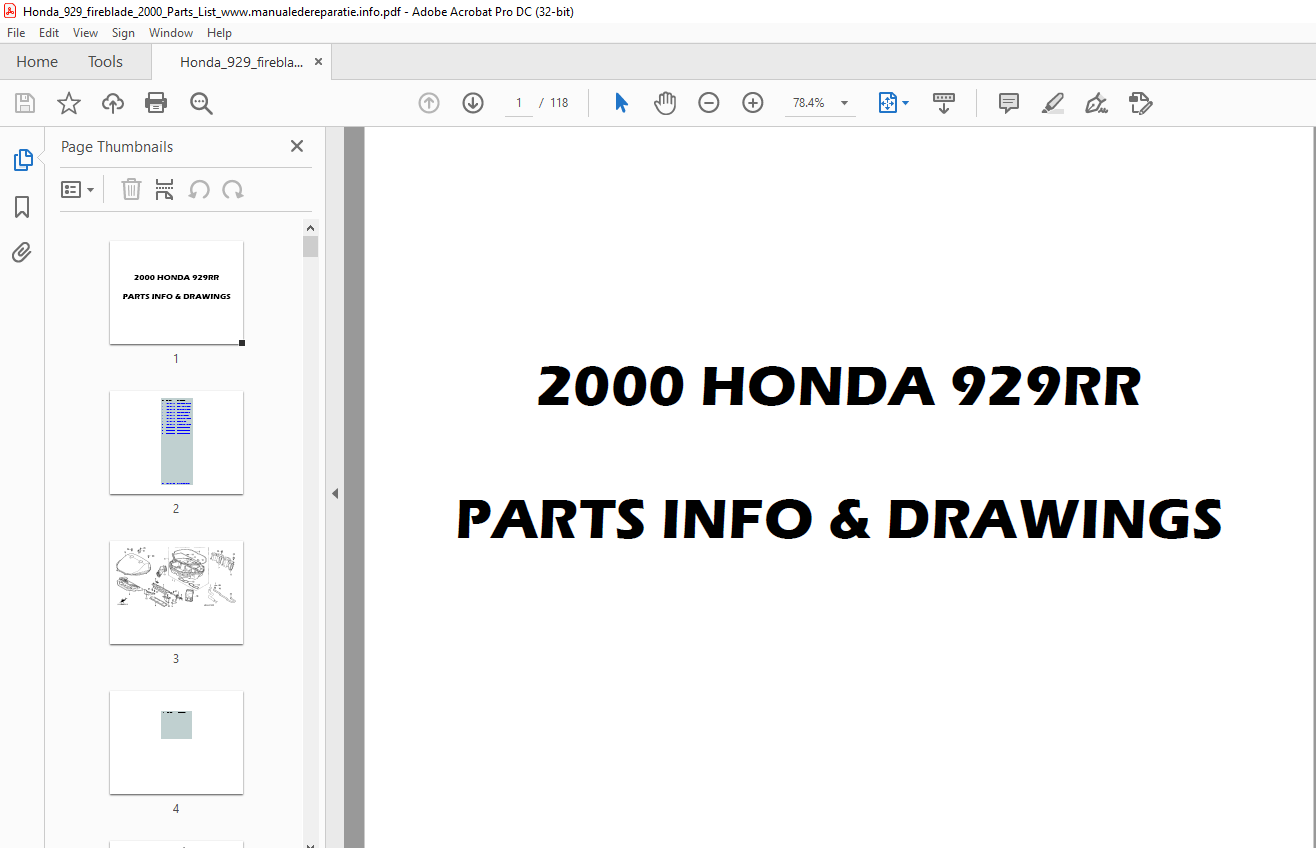Show Page Thumbnails panel icon

tap(22, 160)
